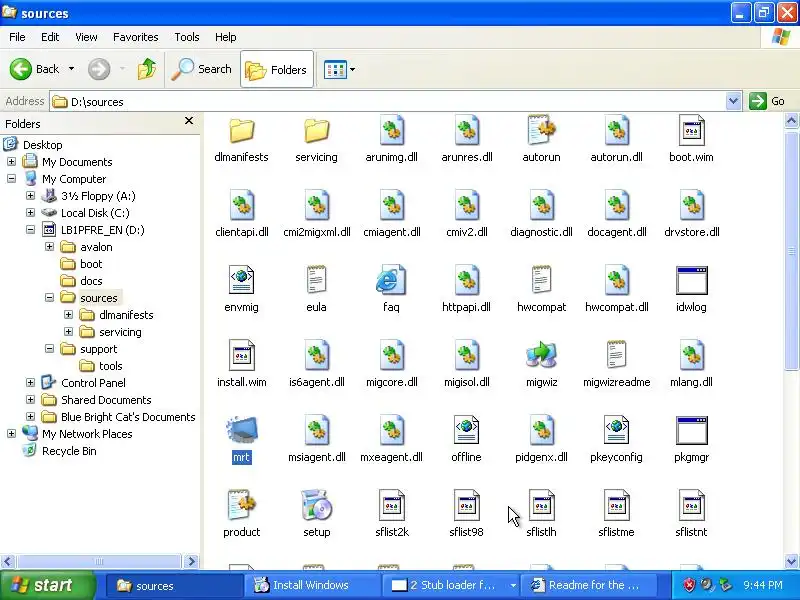Viewport: 800px width, 600px height.
Task: Select the eula text file icon
Action: (316, 279)
